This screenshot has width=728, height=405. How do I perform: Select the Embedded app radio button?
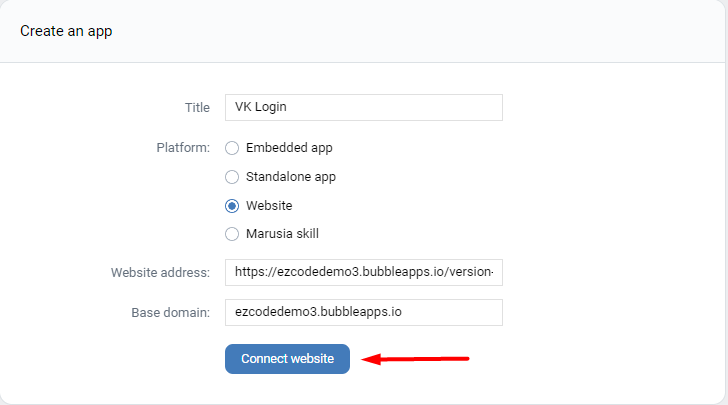232,148
